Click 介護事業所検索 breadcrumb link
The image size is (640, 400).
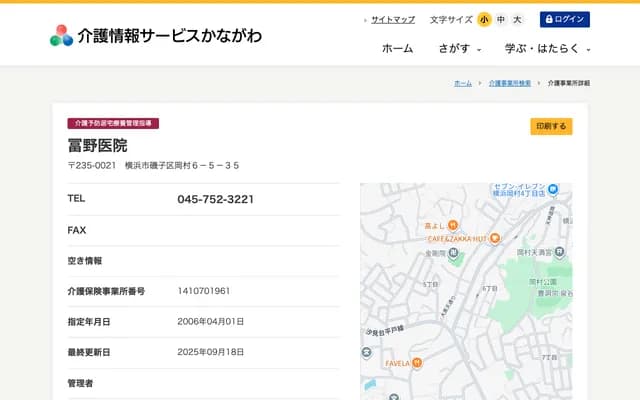510,83
